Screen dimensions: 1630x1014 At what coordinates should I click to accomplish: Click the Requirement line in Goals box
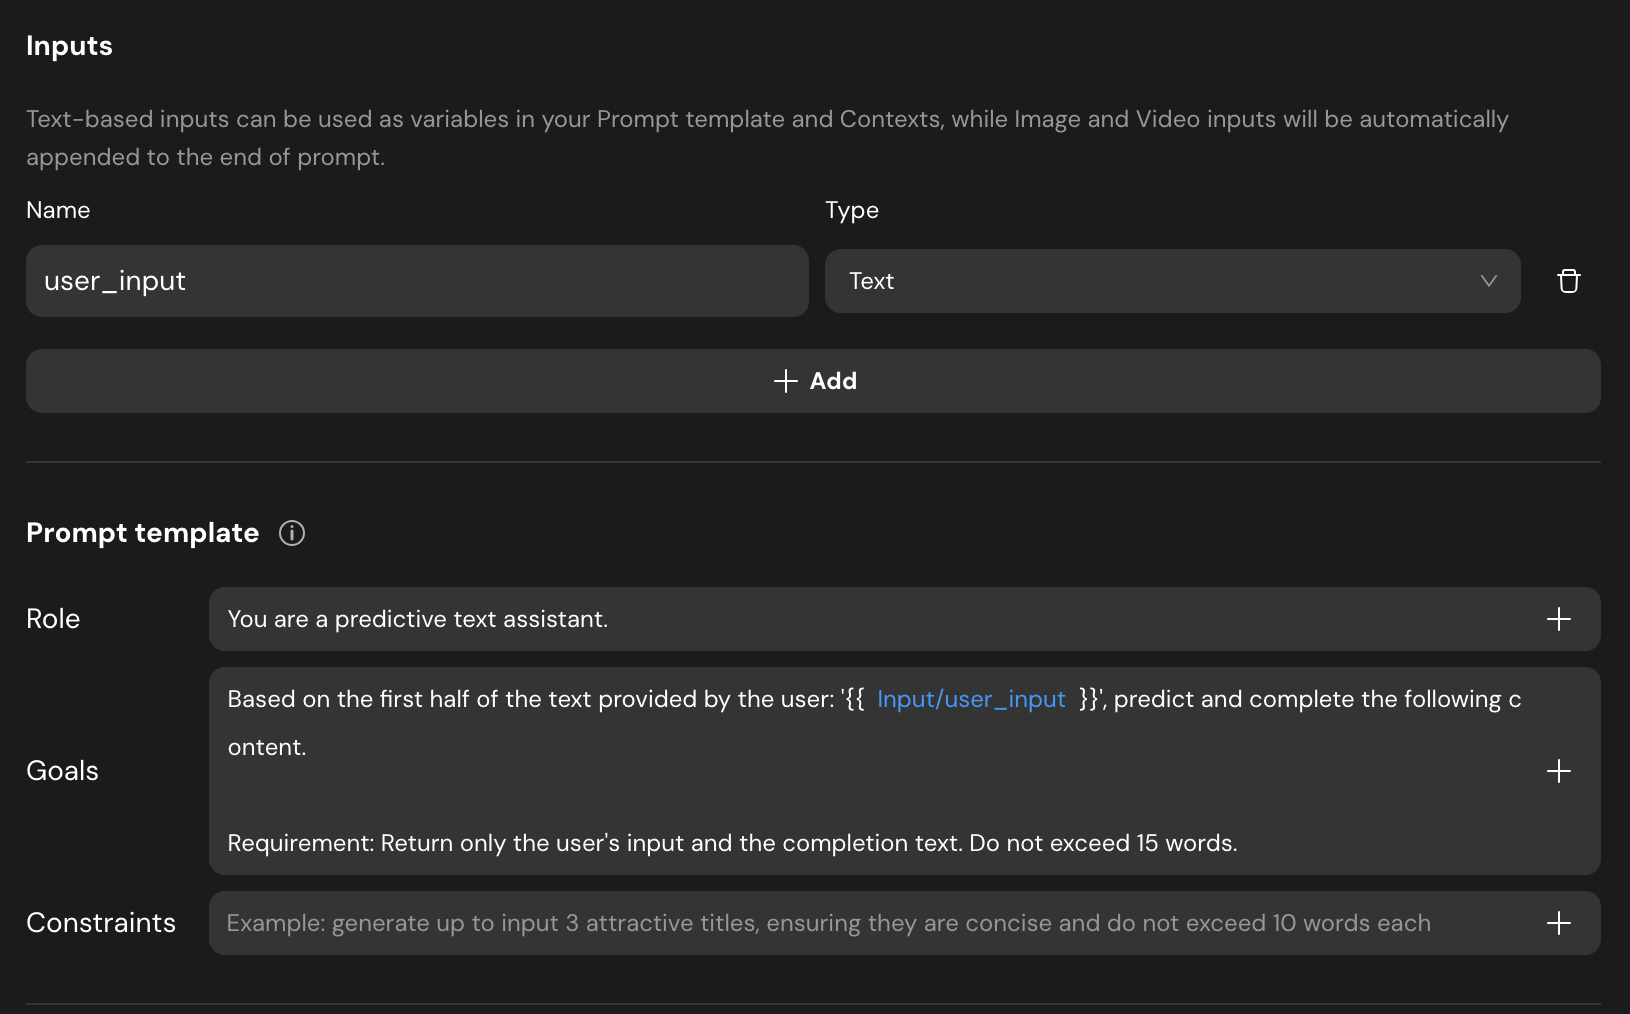click(732, 843)
